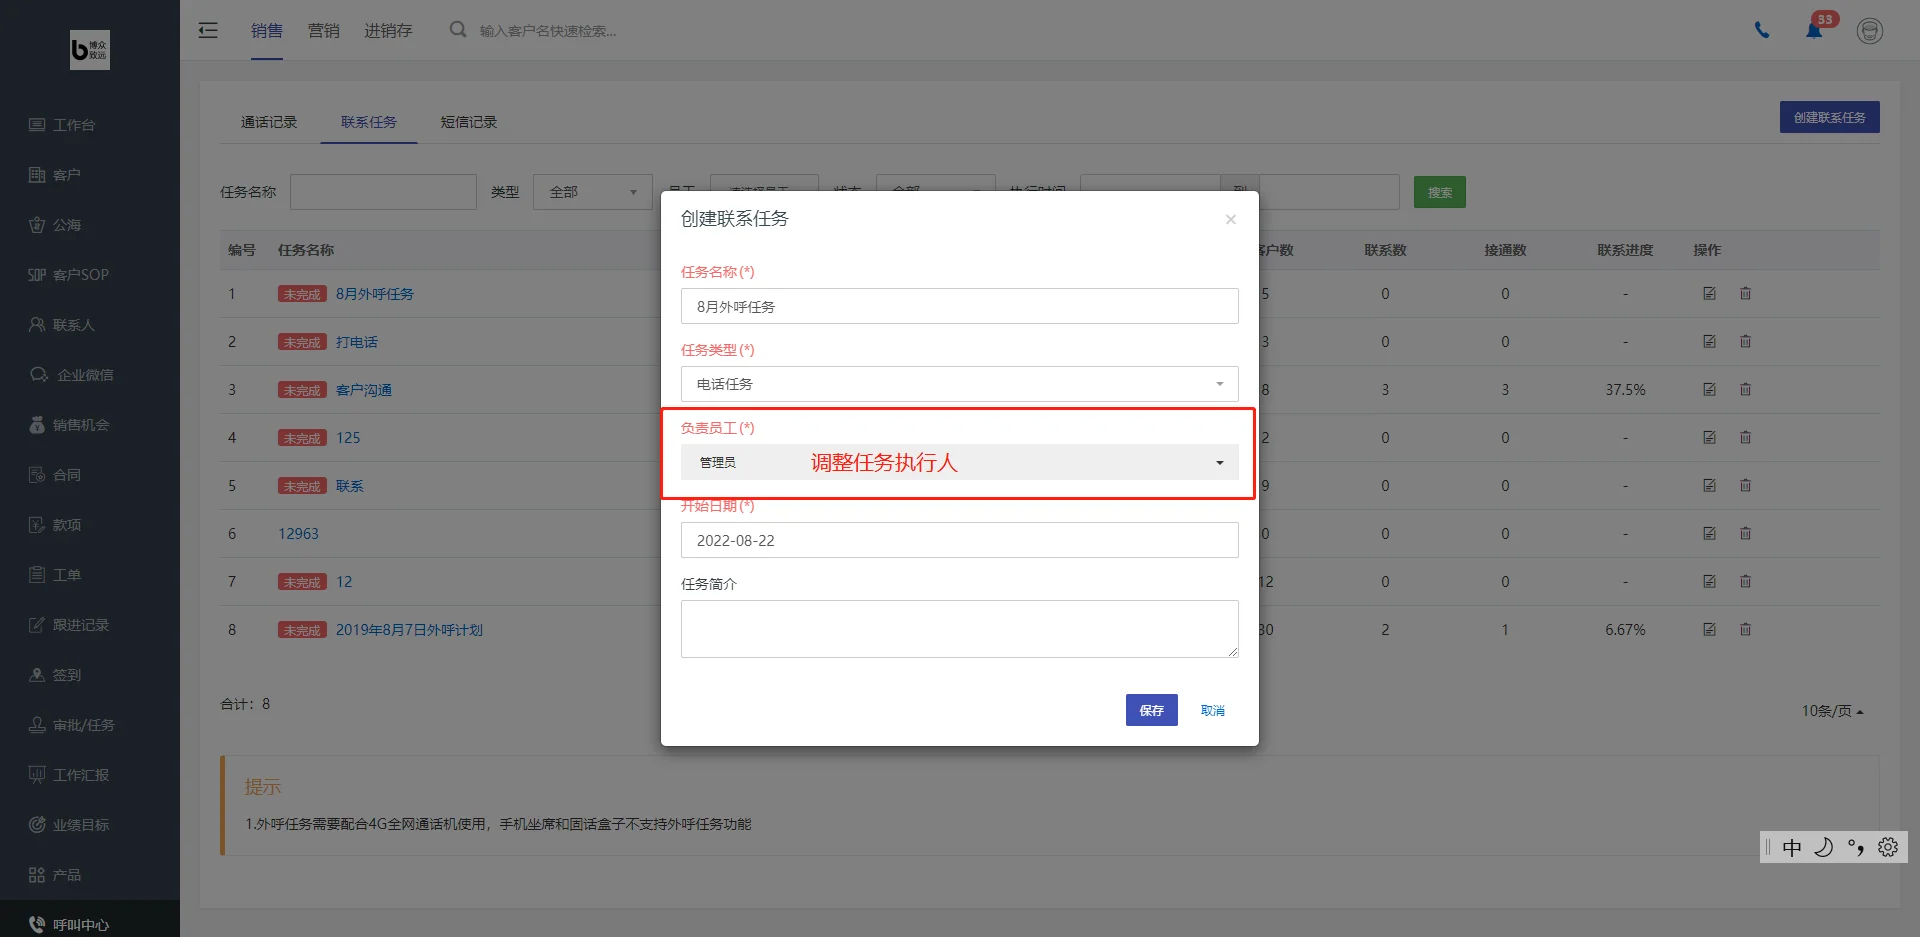This screenshot has height=937, width=1920.
Task: Delete the 客户沟通 task row
Action: point(1746,389)
